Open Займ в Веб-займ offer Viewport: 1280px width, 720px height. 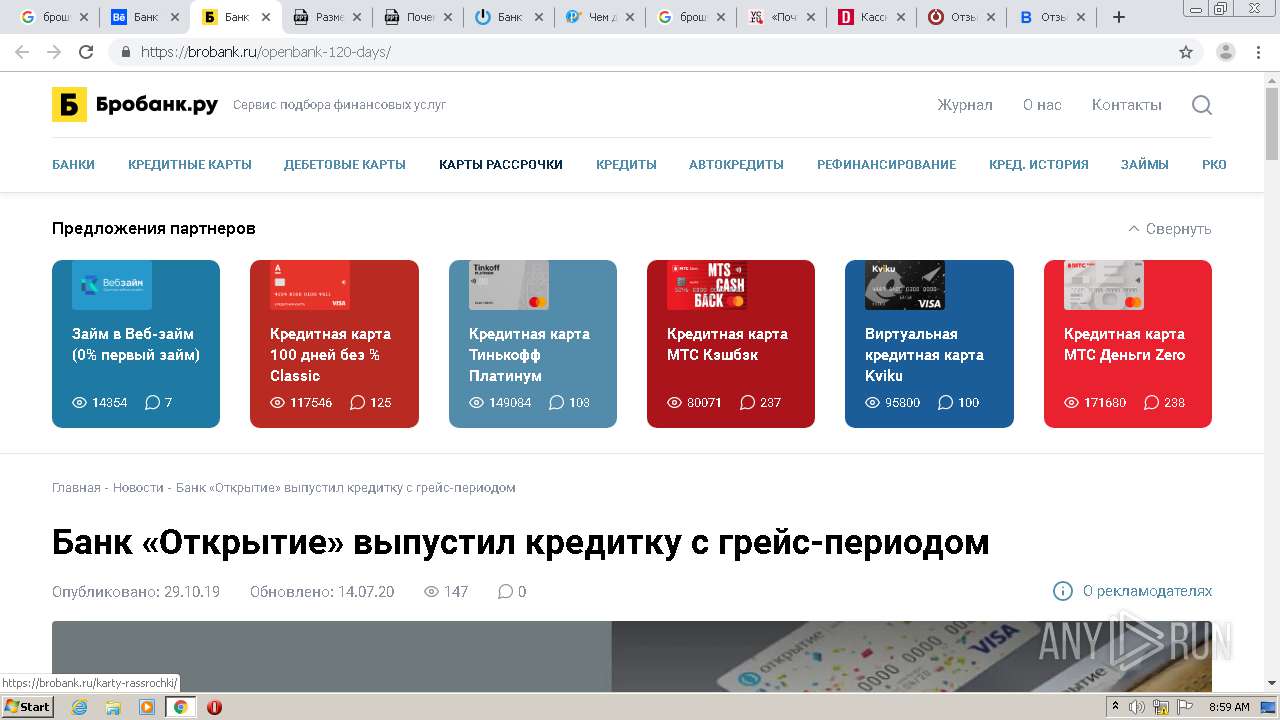point(136,344)
